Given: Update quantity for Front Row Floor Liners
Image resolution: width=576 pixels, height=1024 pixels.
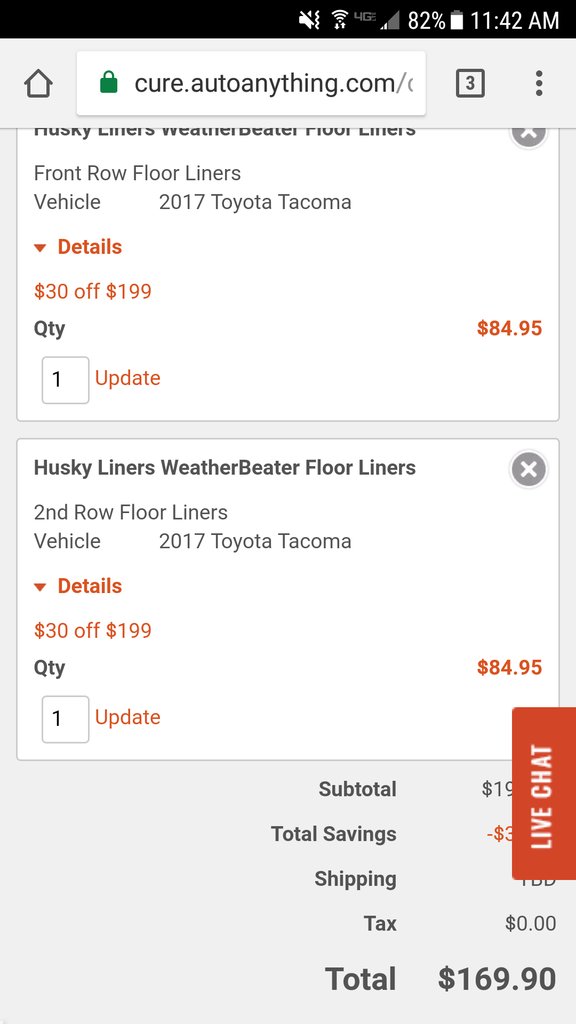Looking at the screenshot, I should click(128, 378).
